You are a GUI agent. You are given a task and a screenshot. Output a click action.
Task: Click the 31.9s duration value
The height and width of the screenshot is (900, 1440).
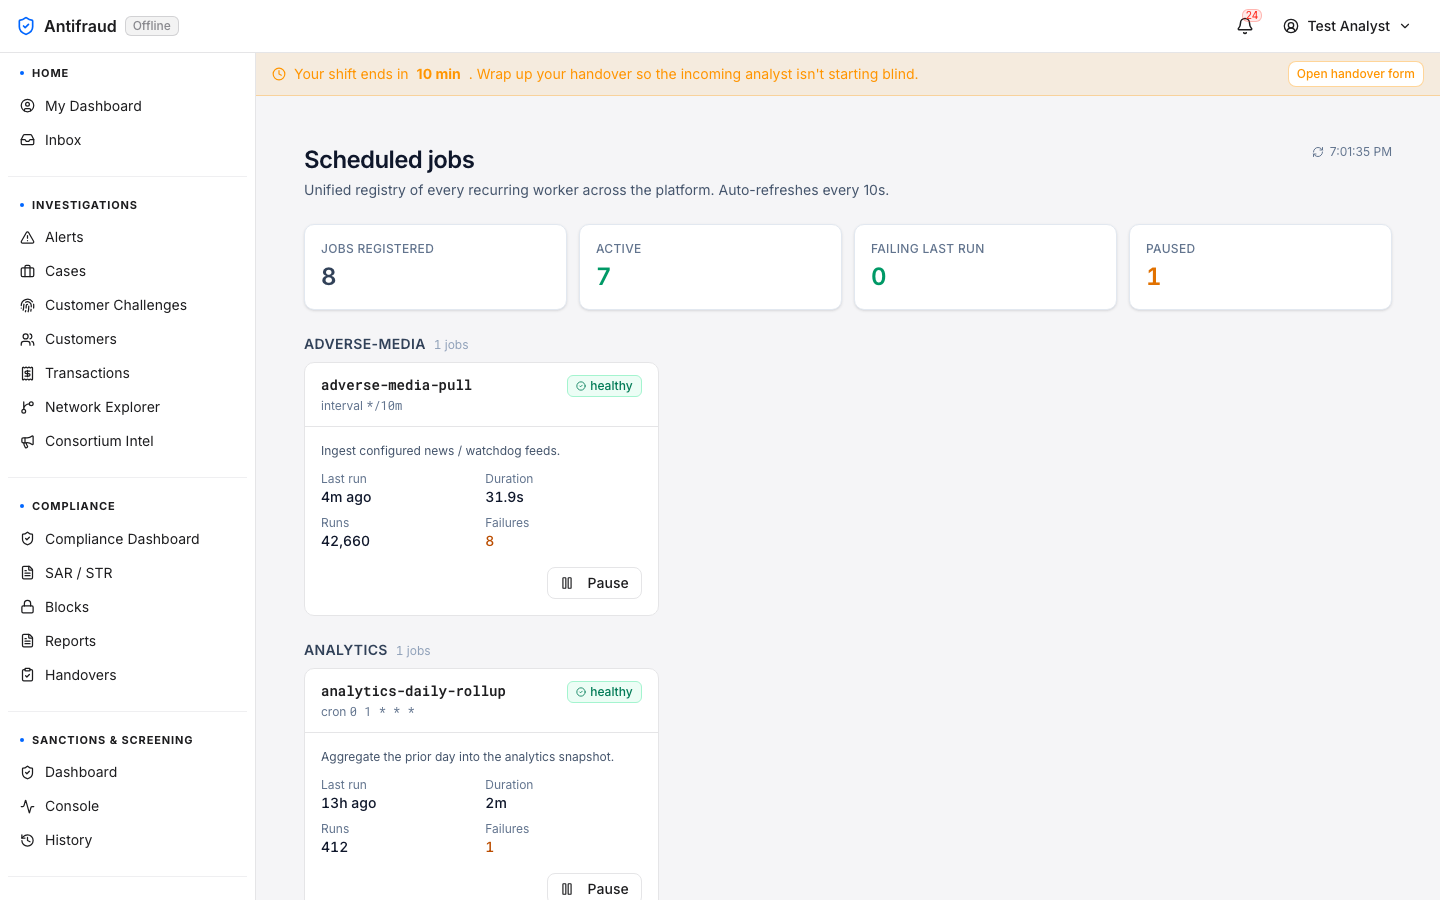point(504,497)
